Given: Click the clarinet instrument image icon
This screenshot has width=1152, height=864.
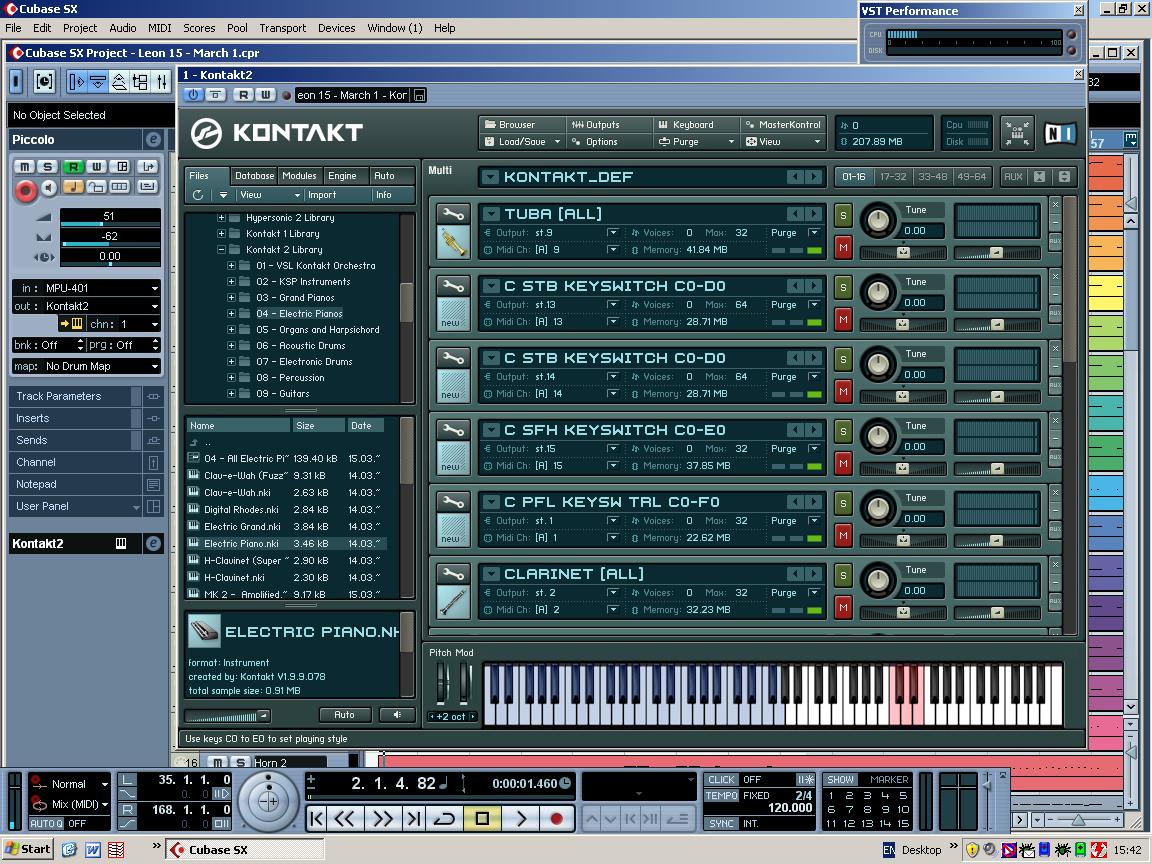Looking at the screenshot, I should click(453, 602).
